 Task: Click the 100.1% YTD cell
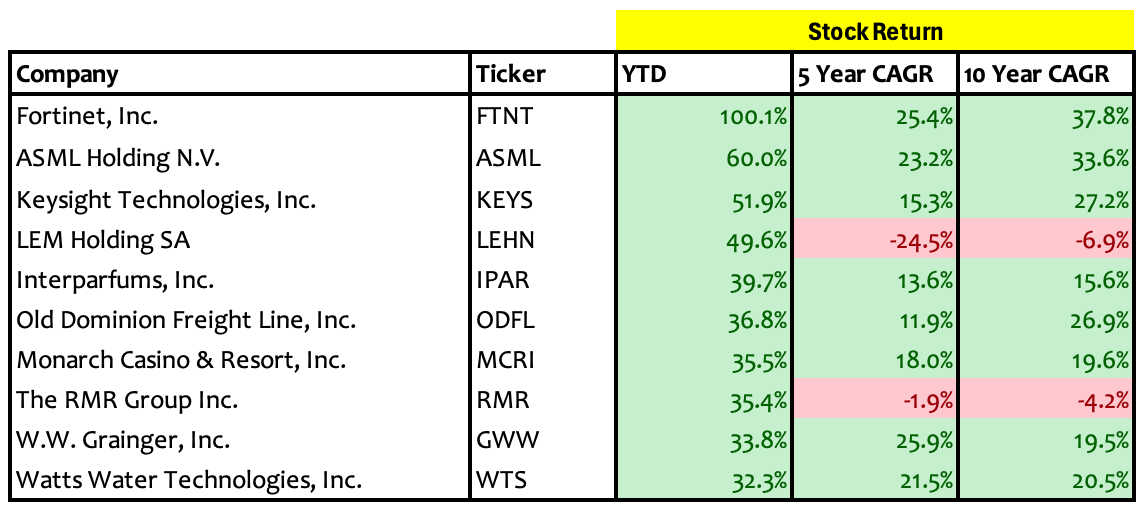pyautogui.click(x=704, y=117)
